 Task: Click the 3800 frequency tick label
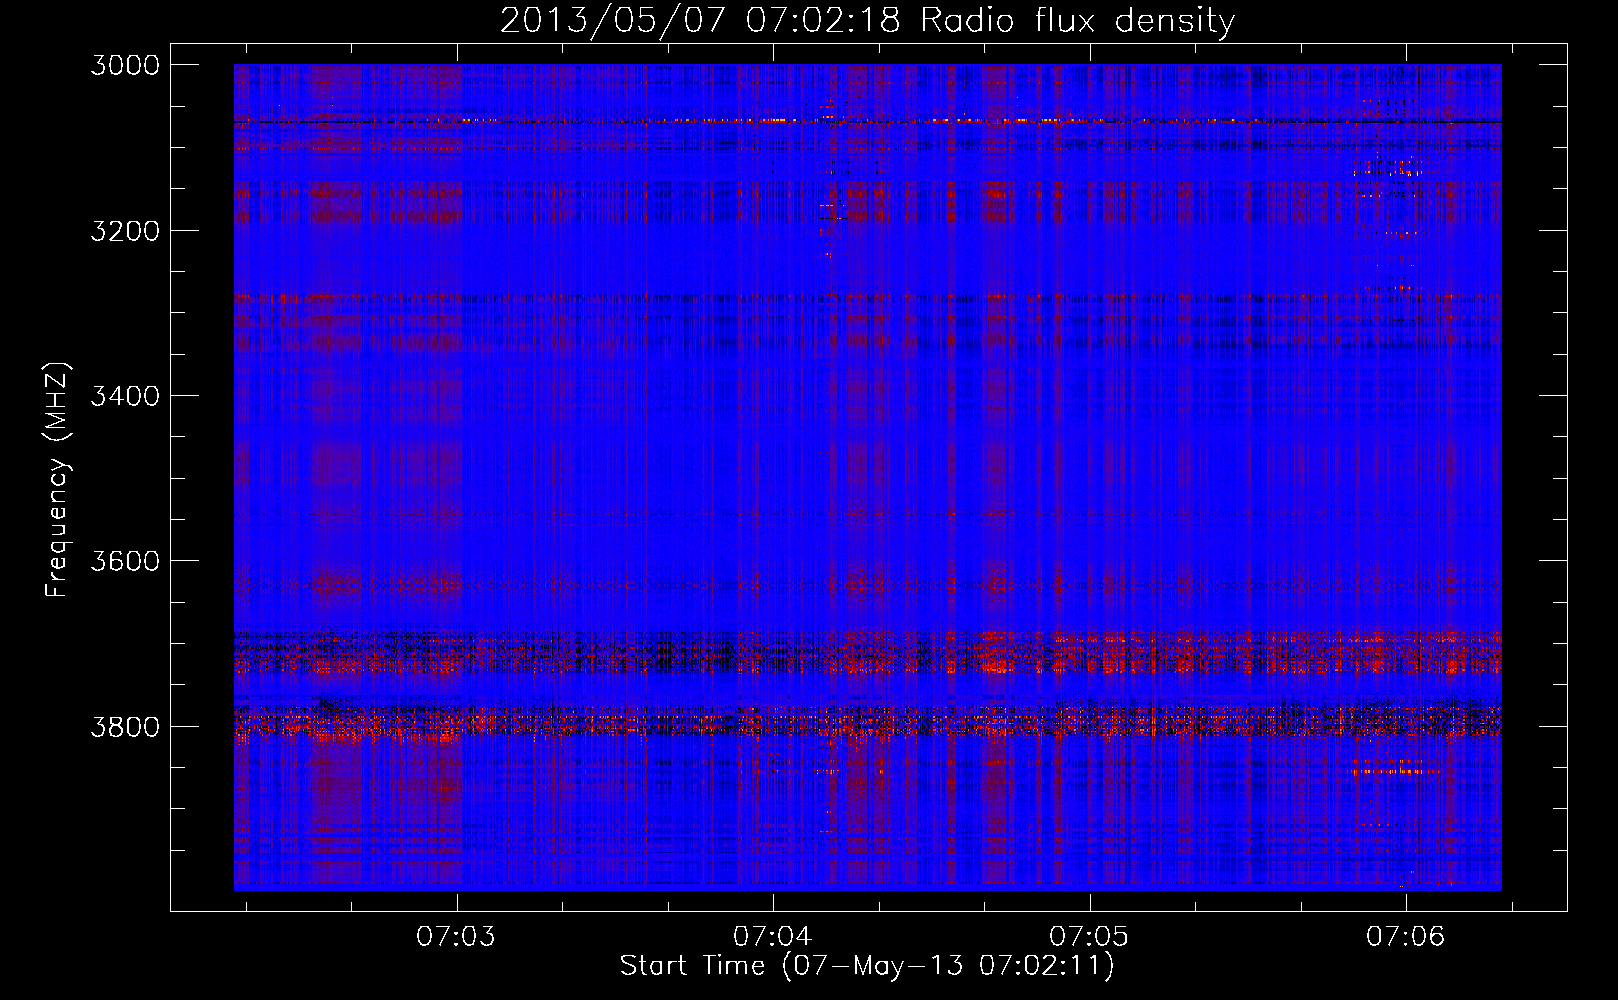[x=125, y=726]
